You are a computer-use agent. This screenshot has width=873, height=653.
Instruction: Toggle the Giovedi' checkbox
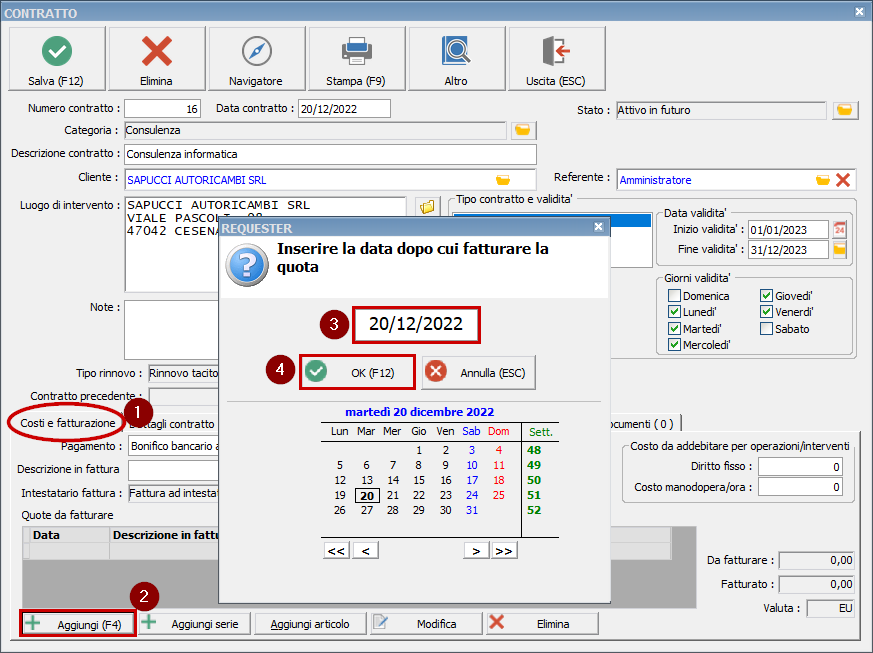tap(767, 296)
